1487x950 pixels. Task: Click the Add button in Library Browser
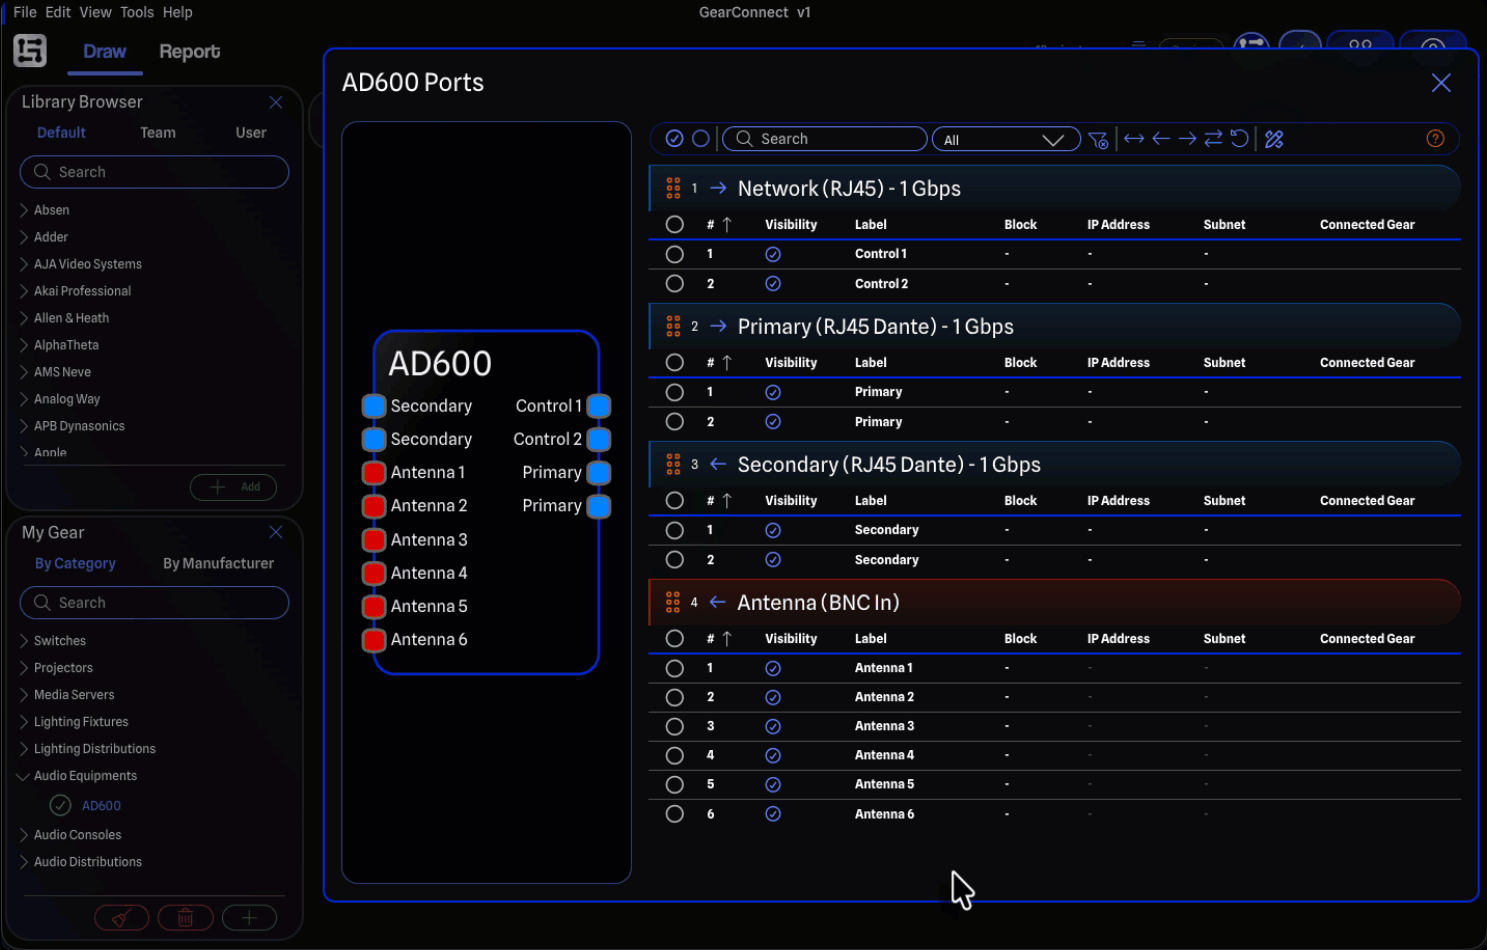click(x=234, y=487)
